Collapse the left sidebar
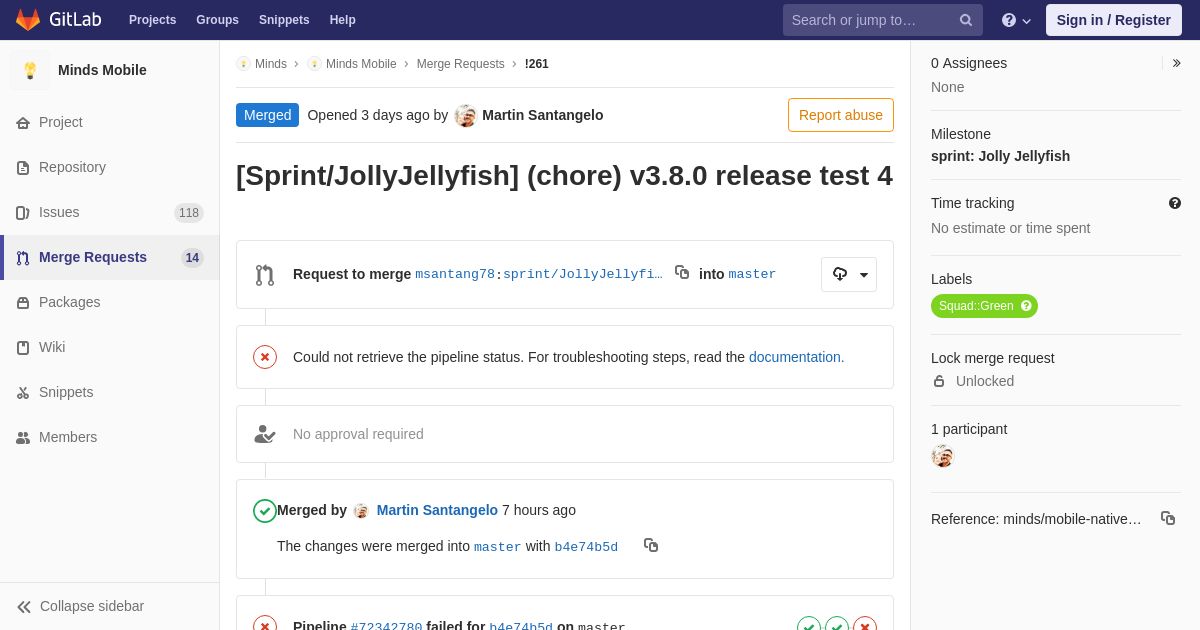The height and width of the screenshot is (630, 1200). click(80, 606)
